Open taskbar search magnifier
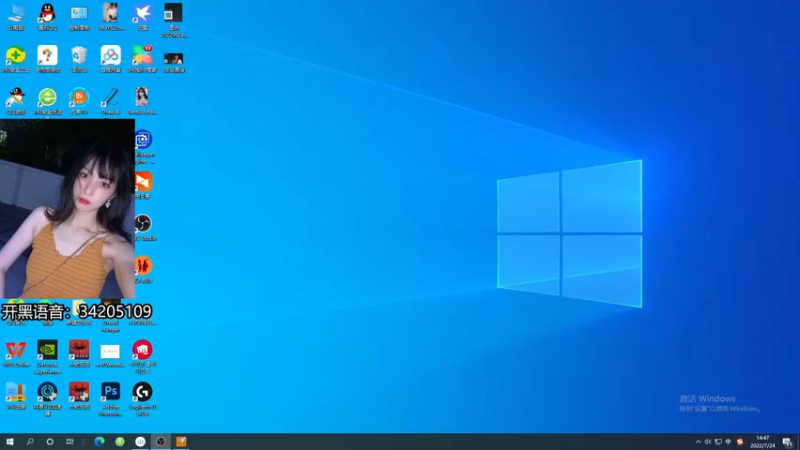The height and width of the screenshot is (450, 800). pos(30,442)
